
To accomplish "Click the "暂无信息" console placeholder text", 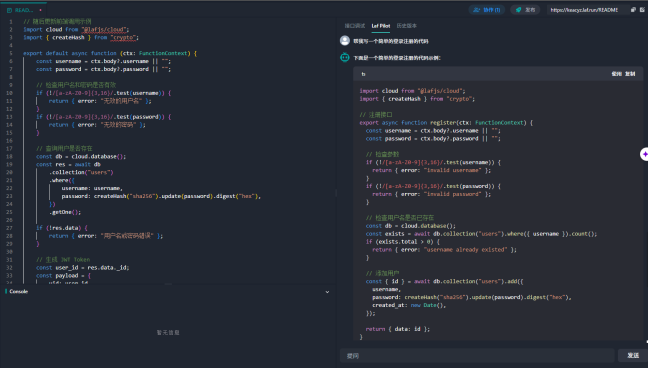I will (168, 332).
